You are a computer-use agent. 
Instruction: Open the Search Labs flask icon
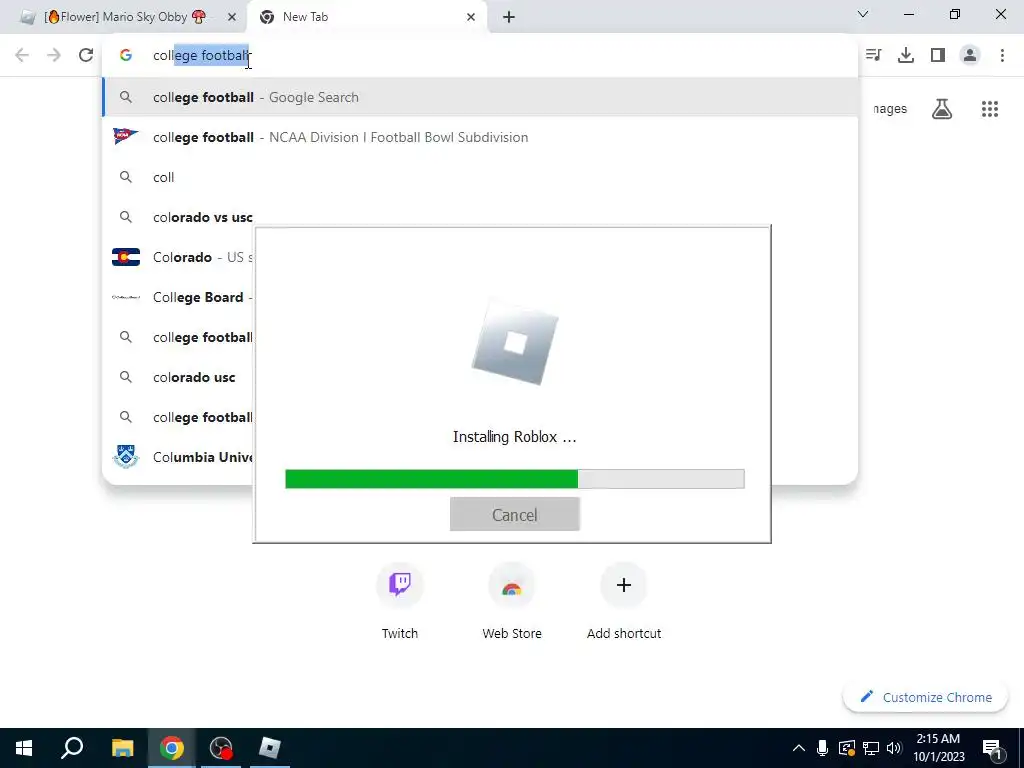942,109
